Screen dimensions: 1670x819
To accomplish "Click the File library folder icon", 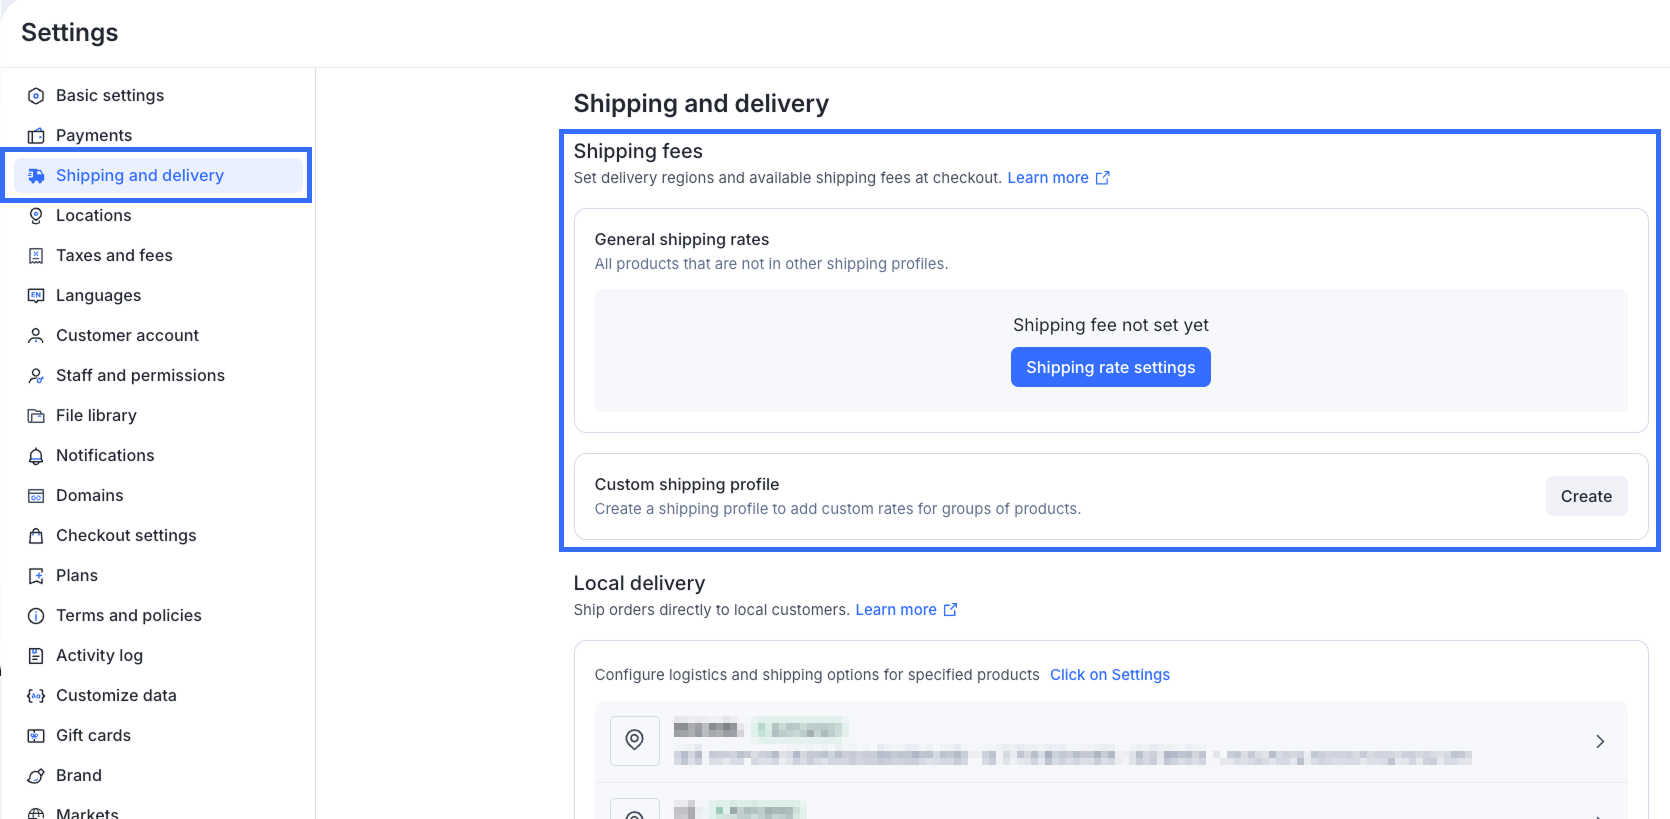I will click(36, 416).
